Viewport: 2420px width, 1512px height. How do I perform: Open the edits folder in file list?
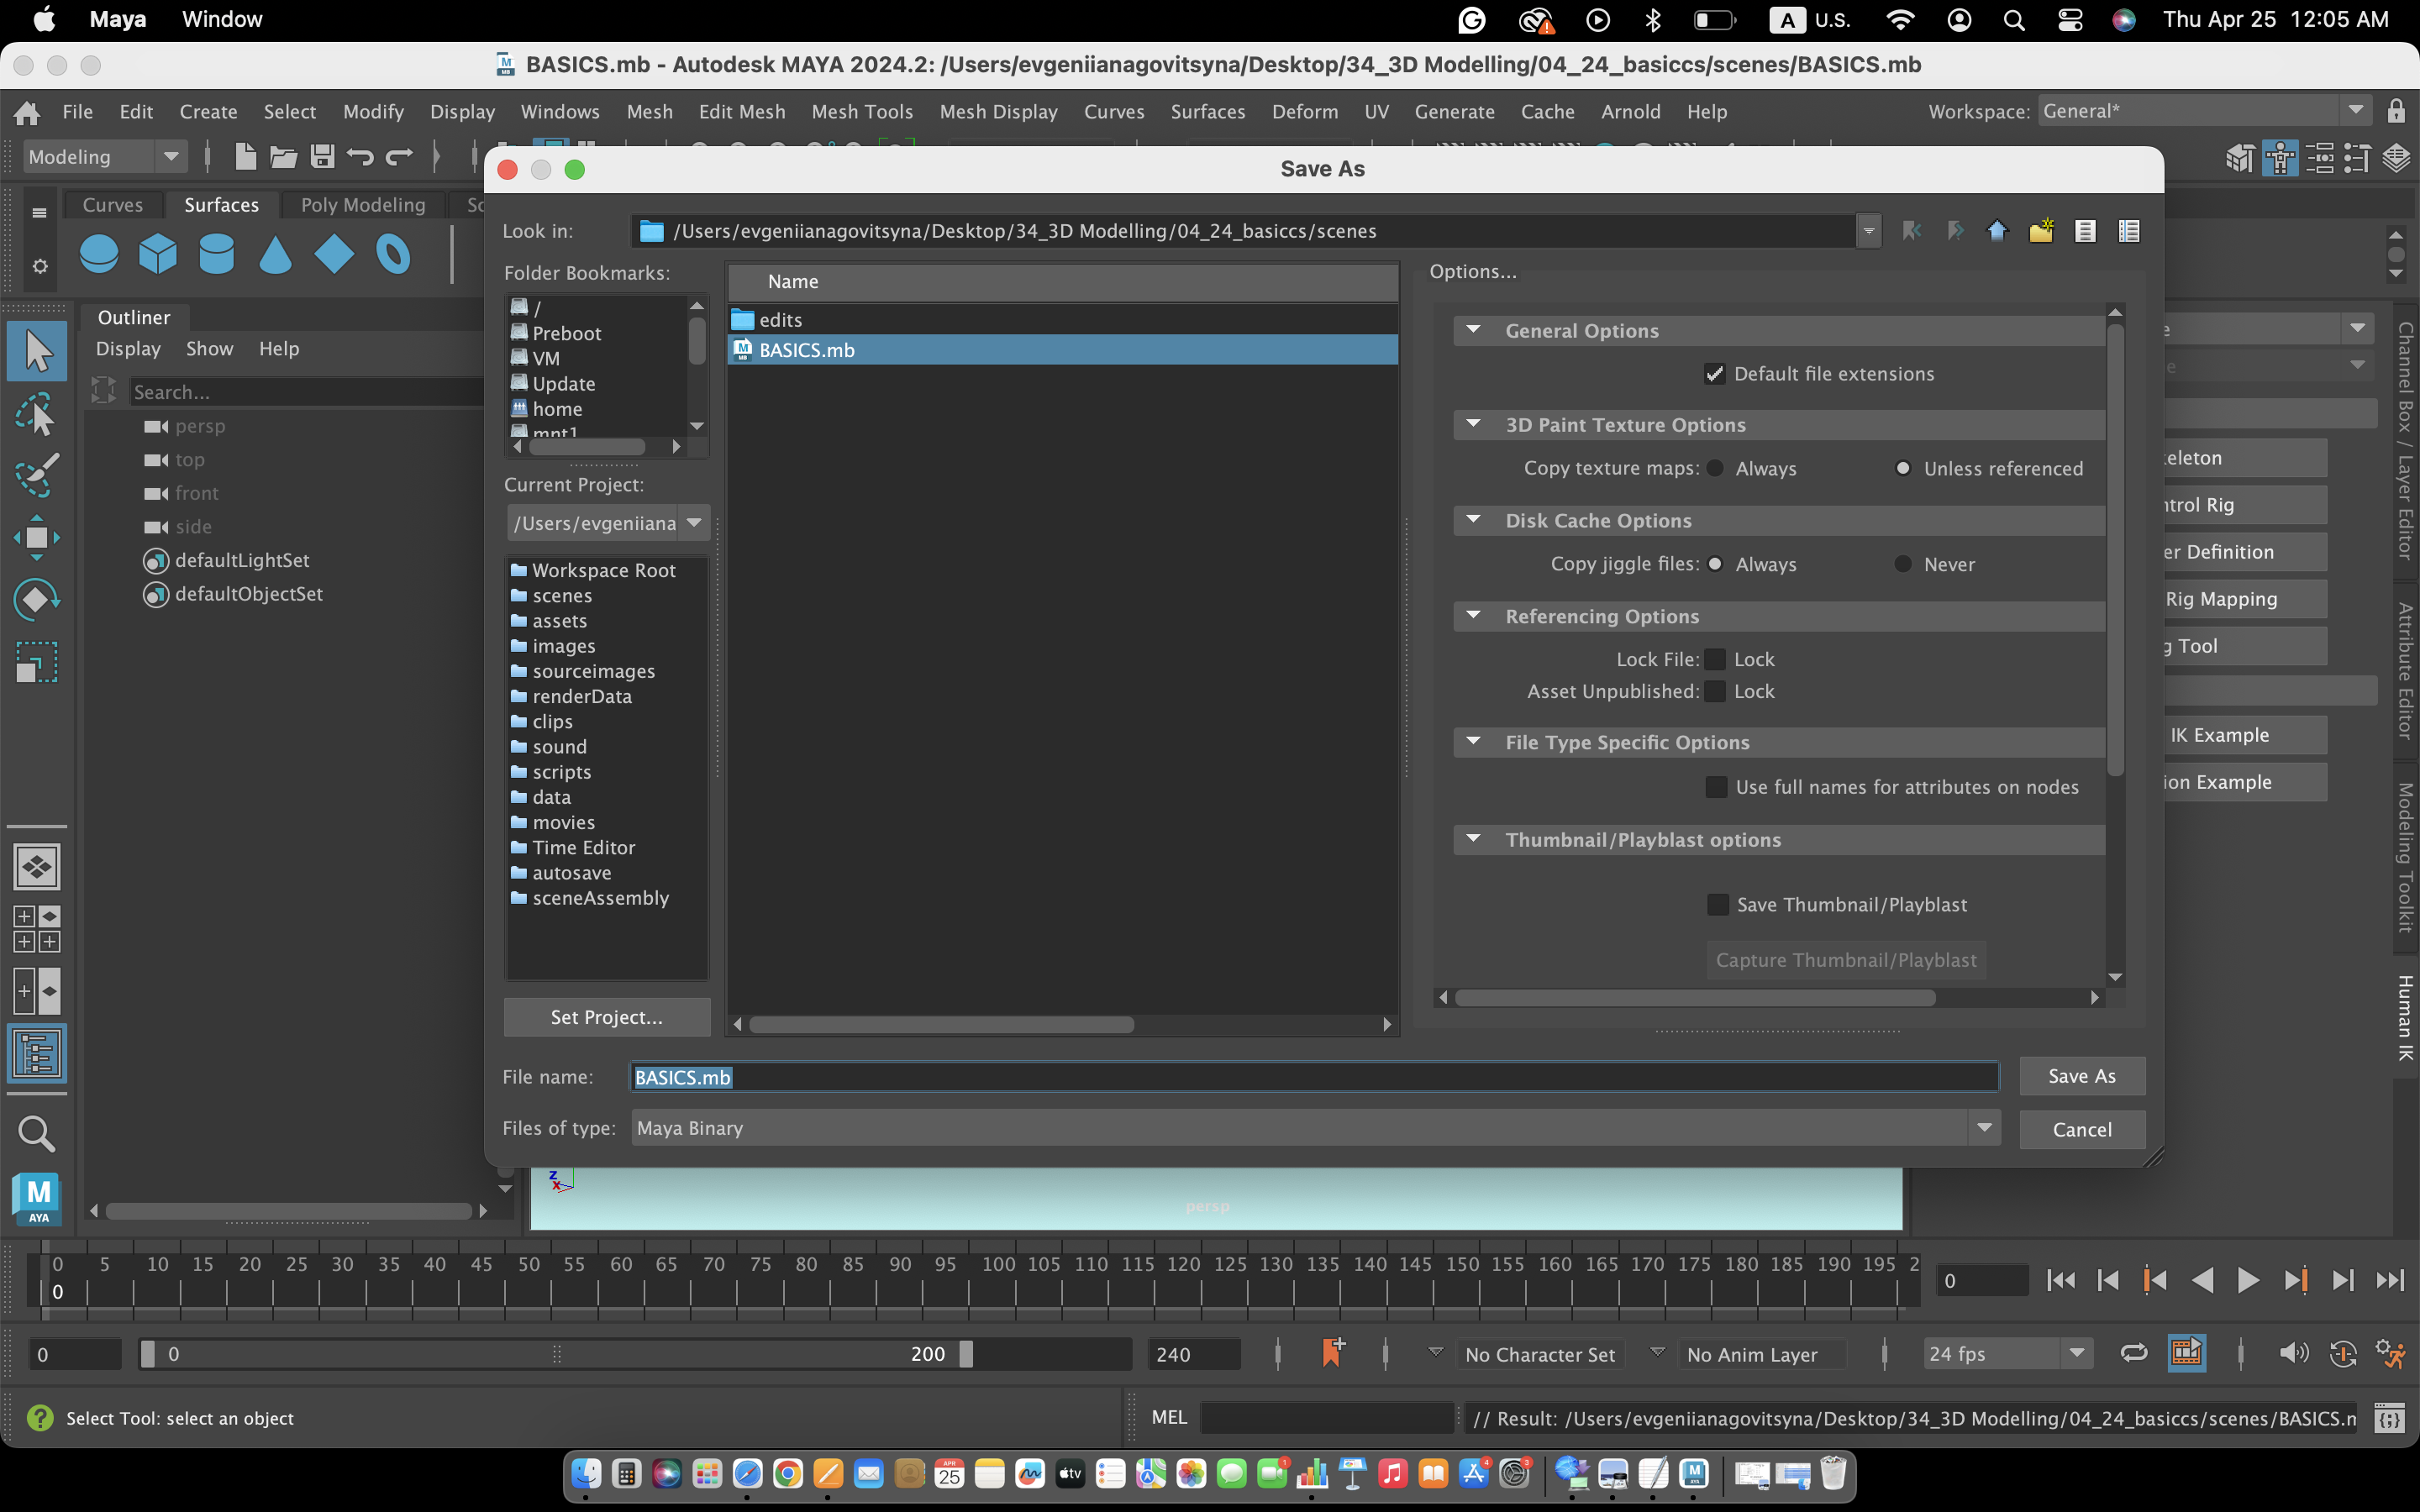tap(1062, 320)
